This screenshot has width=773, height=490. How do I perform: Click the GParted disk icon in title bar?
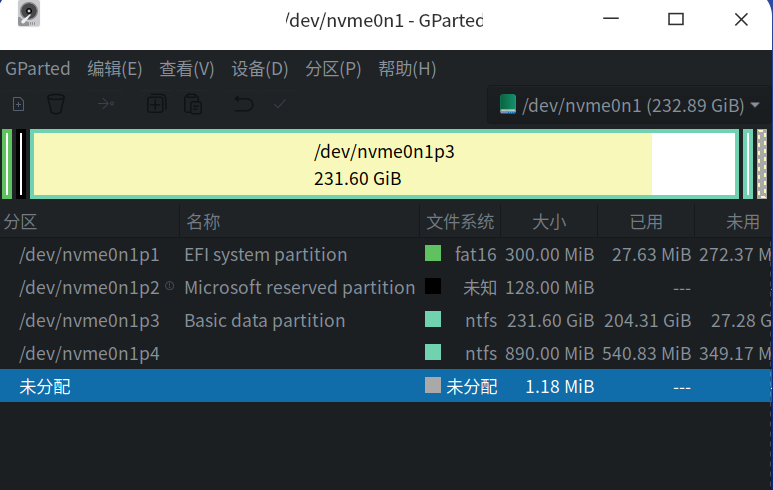pos(29,14)
